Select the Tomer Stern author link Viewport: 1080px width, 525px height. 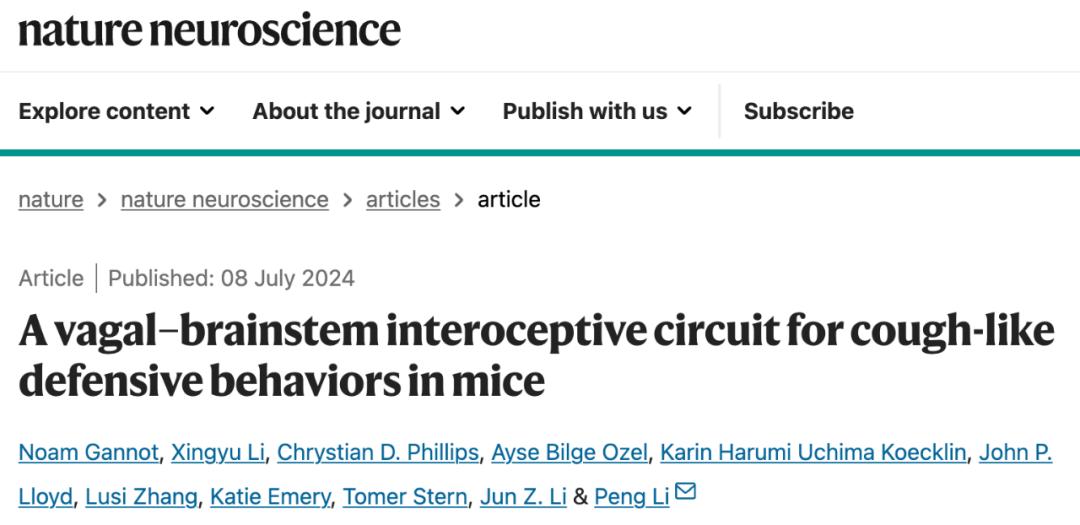pyautogui.click(x=405, y=496)
